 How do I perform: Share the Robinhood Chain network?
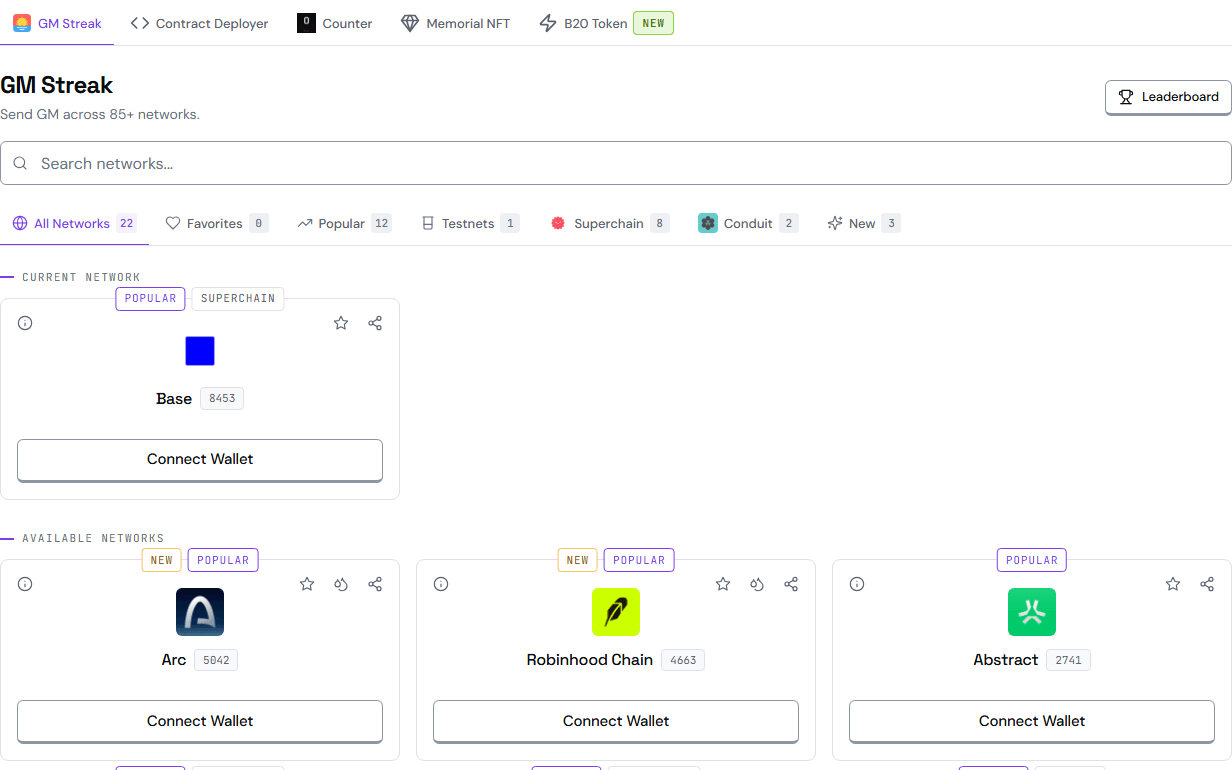point(791,584)
